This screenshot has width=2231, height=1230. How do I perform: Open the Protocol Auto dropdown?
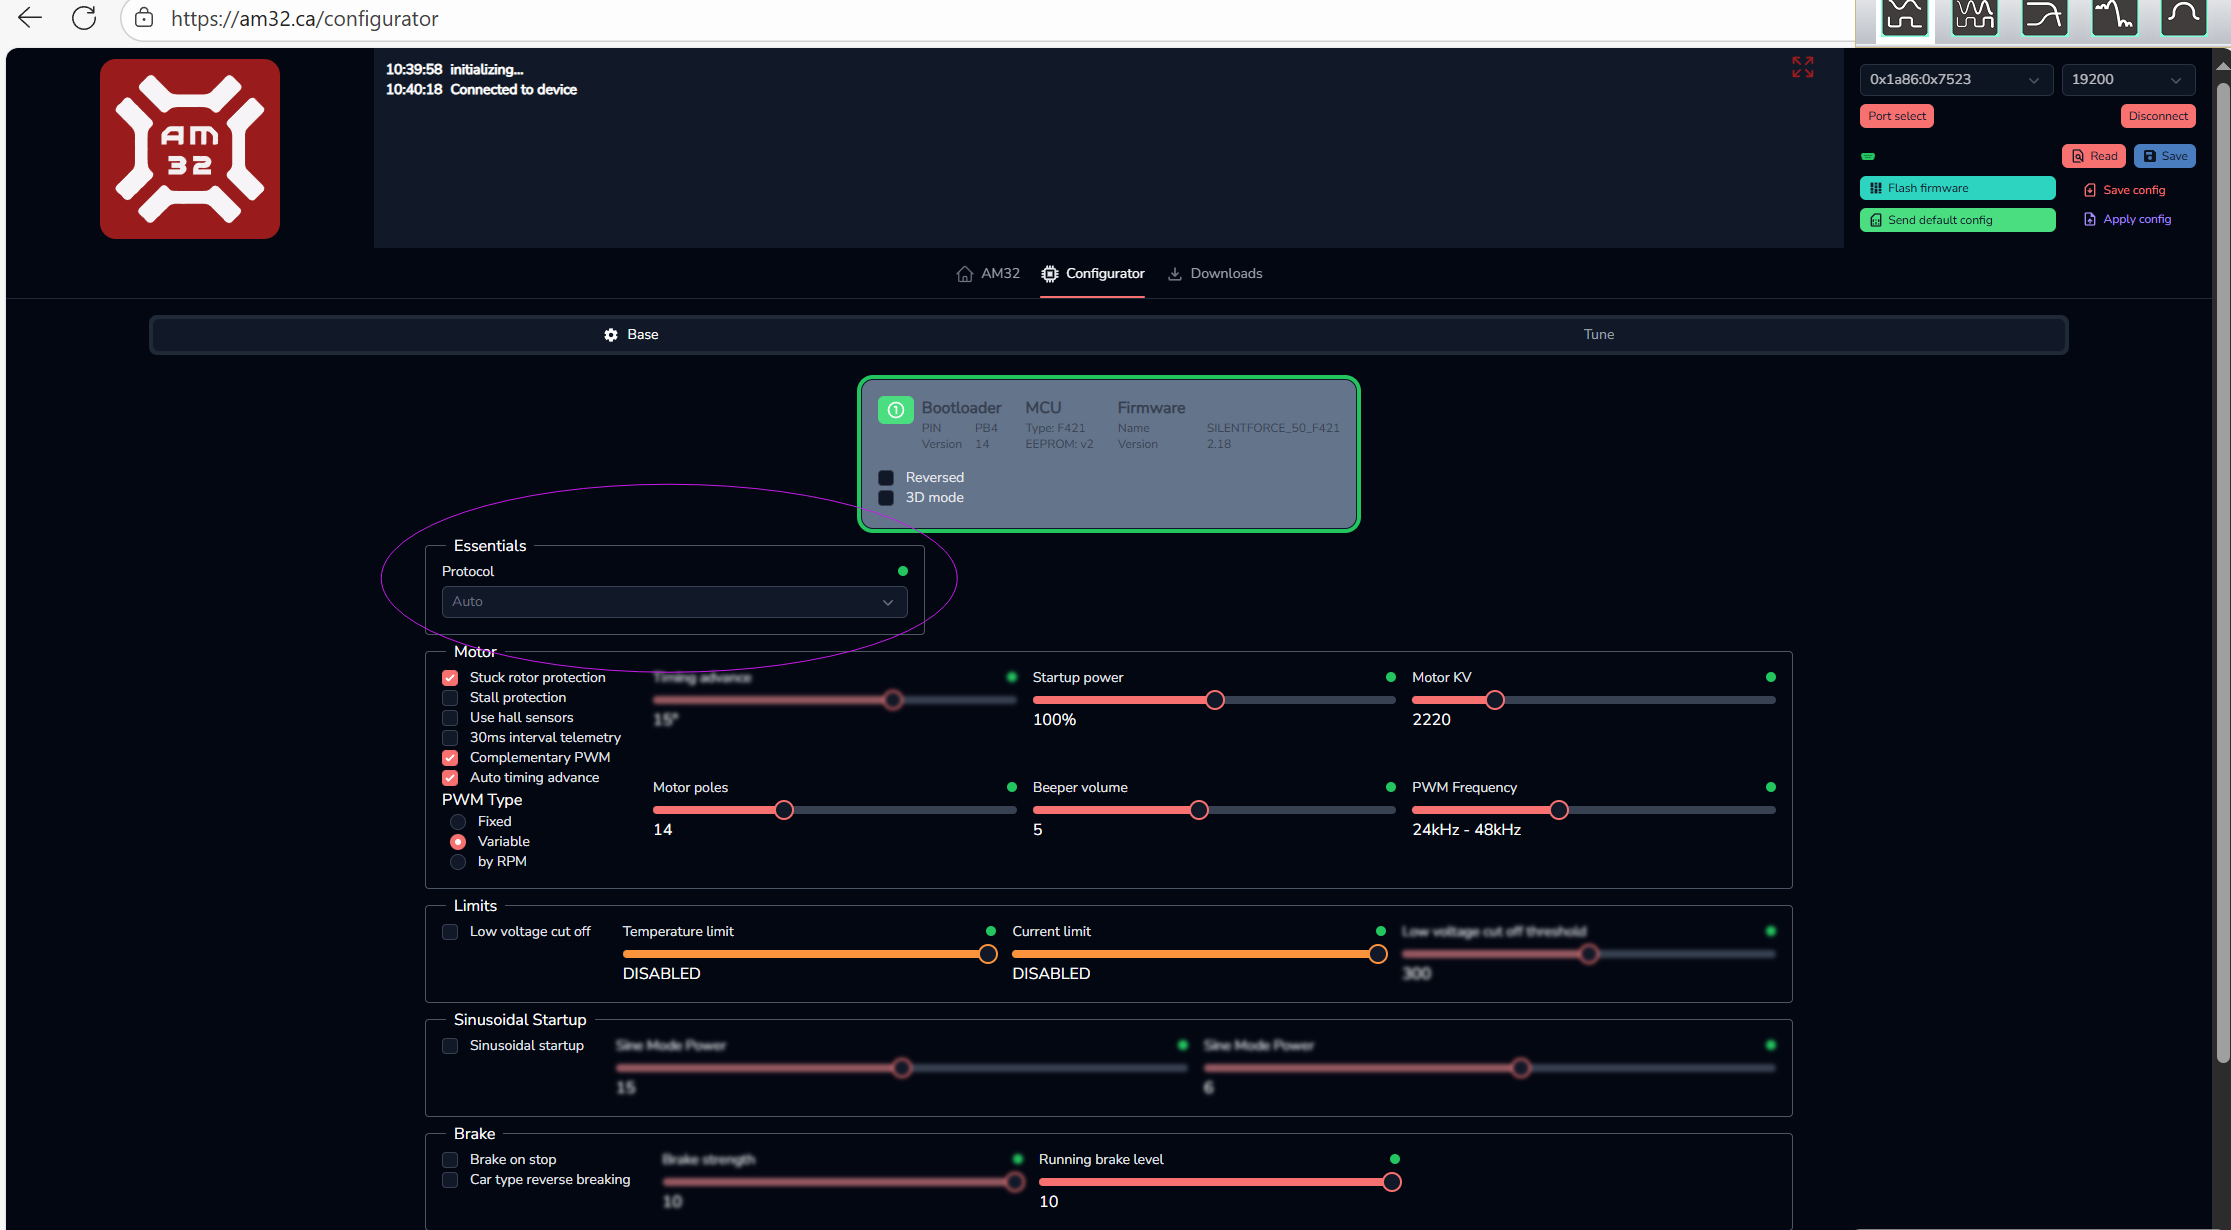pyautogui.click(x=674, y=602)
